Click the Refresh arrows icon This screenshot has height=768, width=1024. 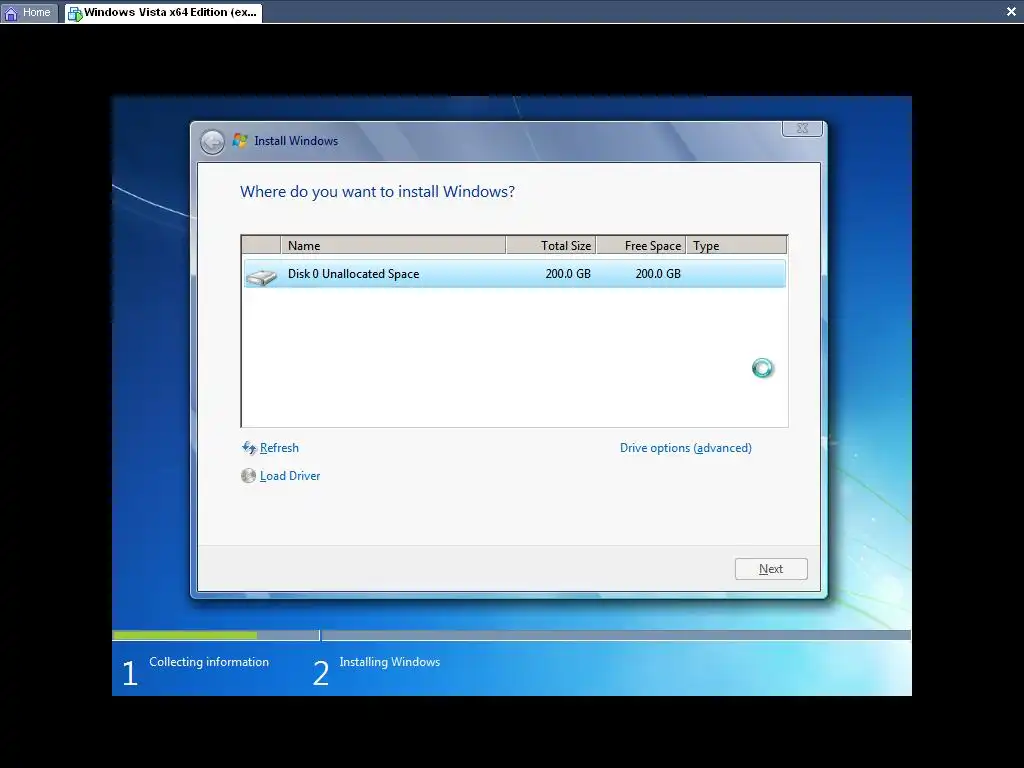point(249,448)
